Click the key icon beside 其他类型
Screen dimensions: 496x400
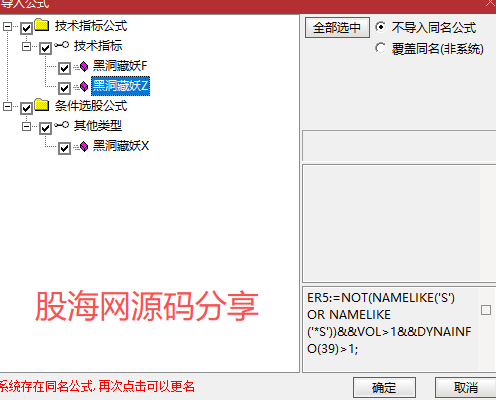(x=62, y=125)
